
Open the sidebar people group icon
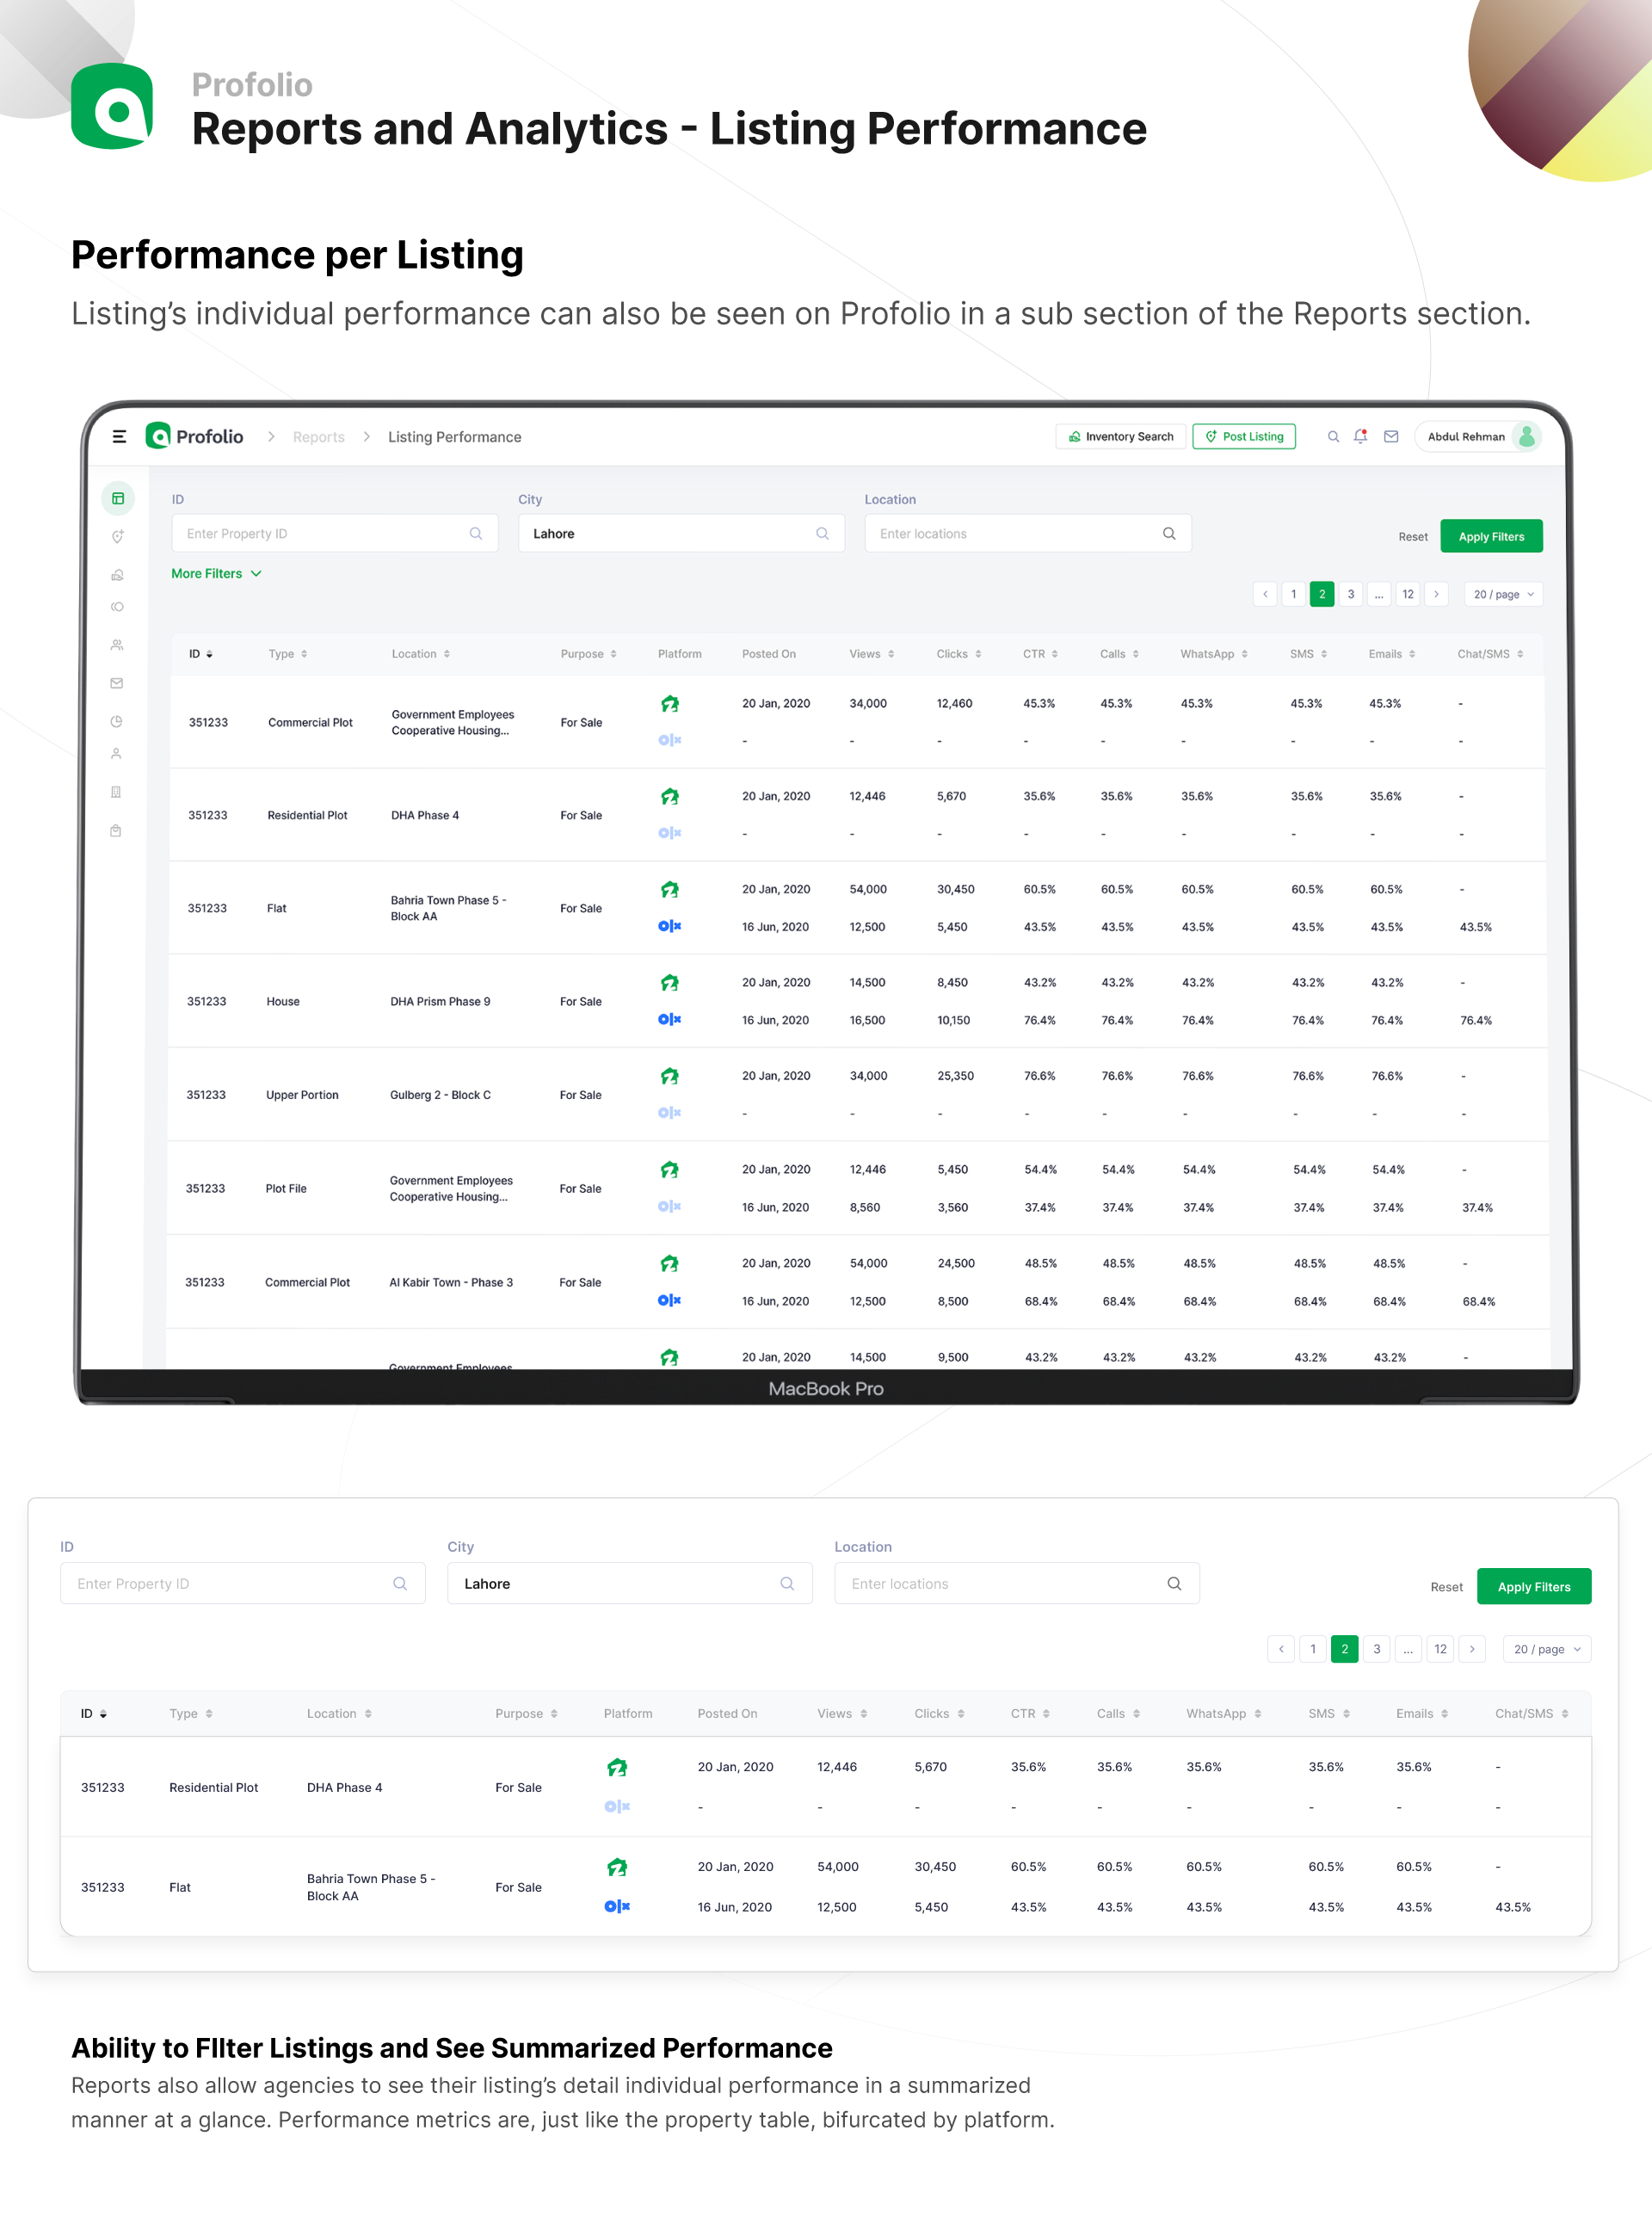(x=117, y=645)
